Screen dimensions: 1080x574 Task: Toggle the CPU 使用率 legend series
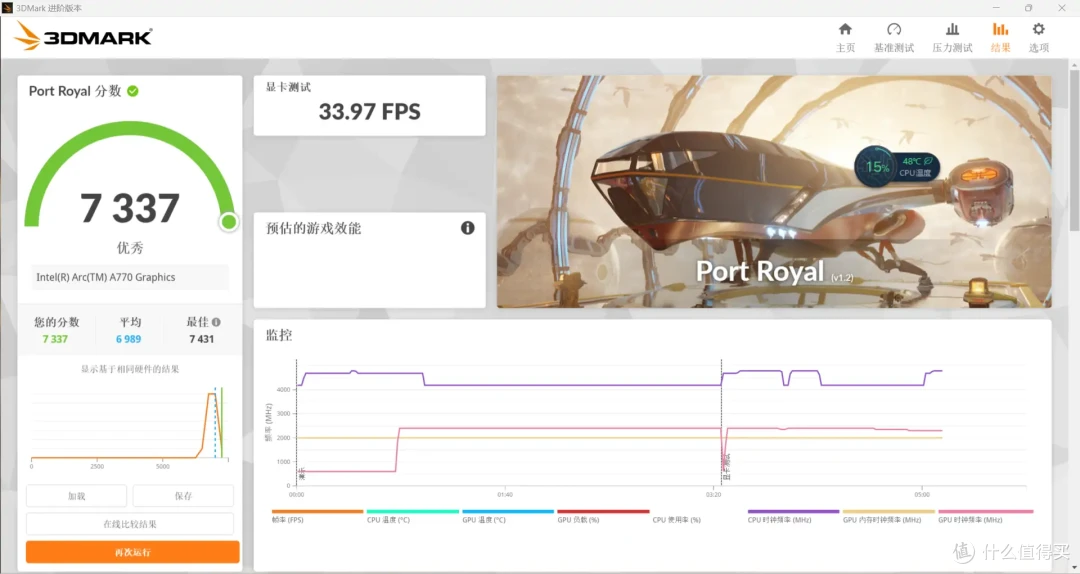(676, 520)
